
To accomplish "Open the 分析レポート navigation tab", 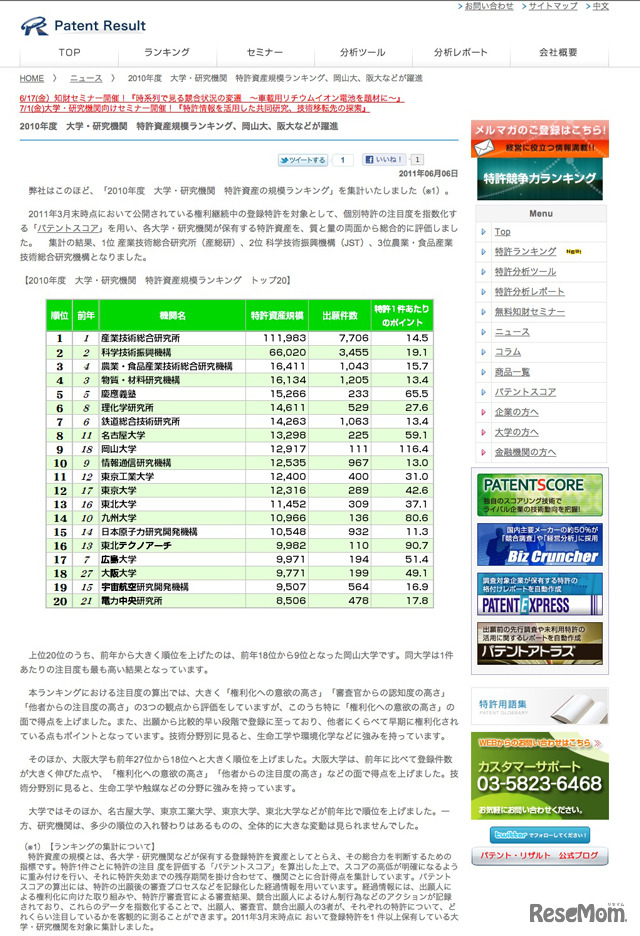I will click(x=460, y=53).
